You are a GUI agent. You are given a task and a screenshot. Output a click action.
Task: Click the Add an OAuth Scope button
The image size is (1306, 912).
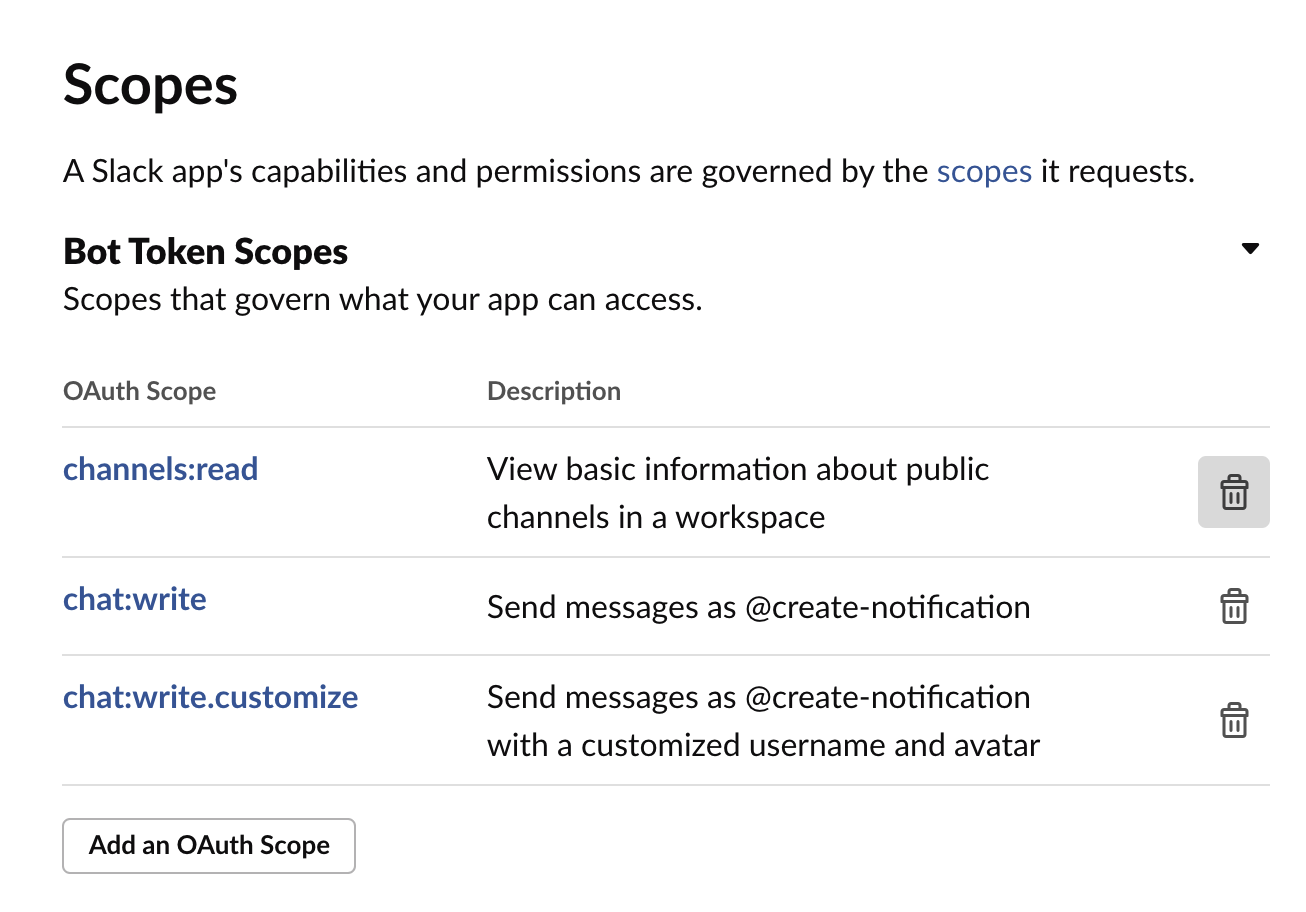pyautogui.click(x=209, y=846)
